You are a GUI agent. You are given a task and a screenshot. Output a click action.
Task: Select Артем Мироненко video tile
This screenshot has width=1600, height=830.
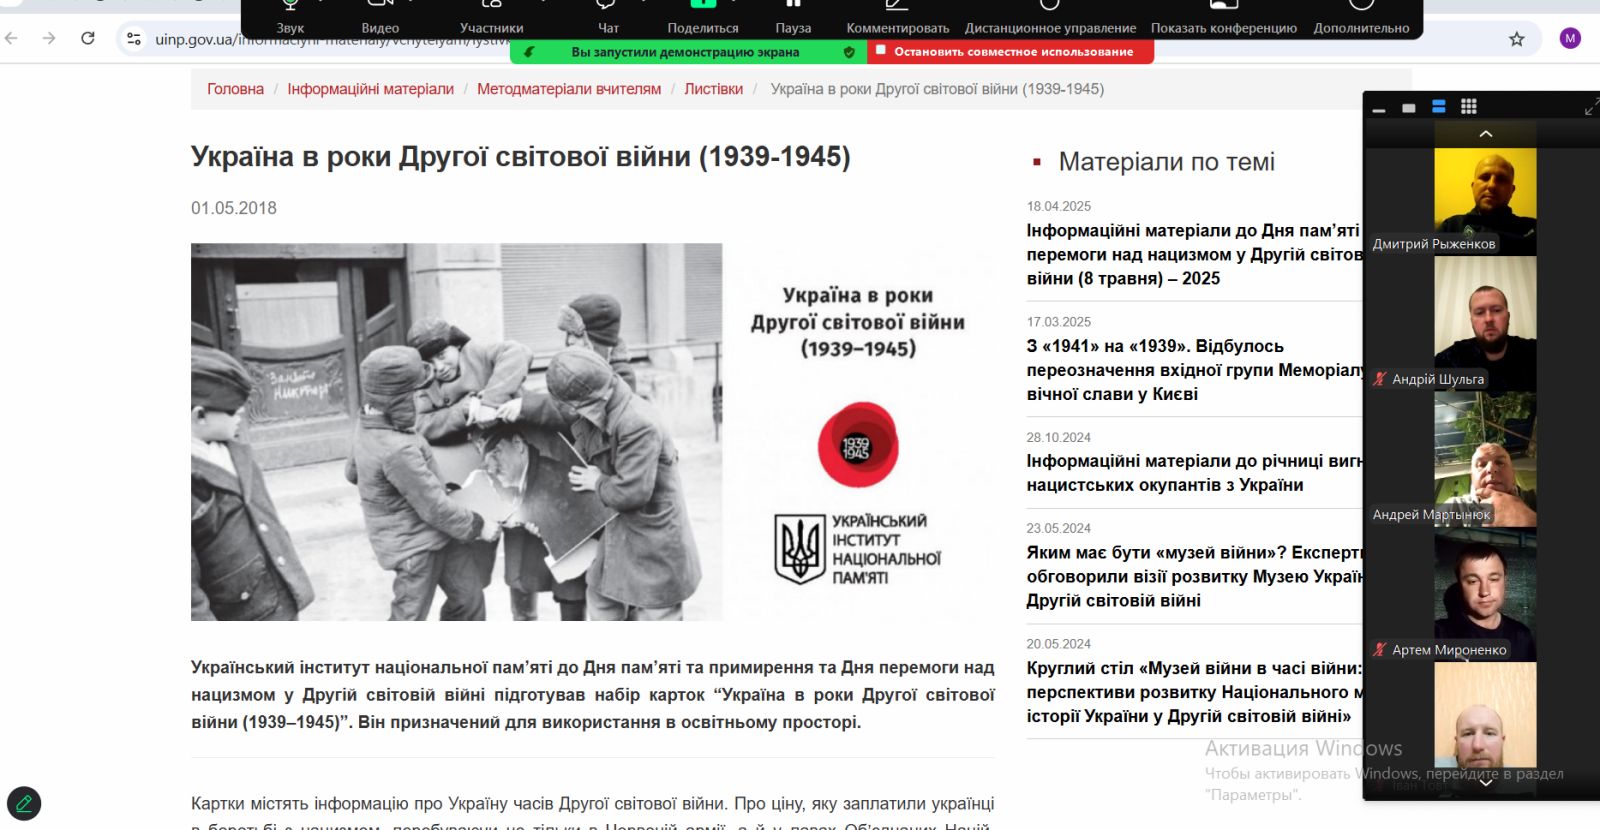(1485, 594)
